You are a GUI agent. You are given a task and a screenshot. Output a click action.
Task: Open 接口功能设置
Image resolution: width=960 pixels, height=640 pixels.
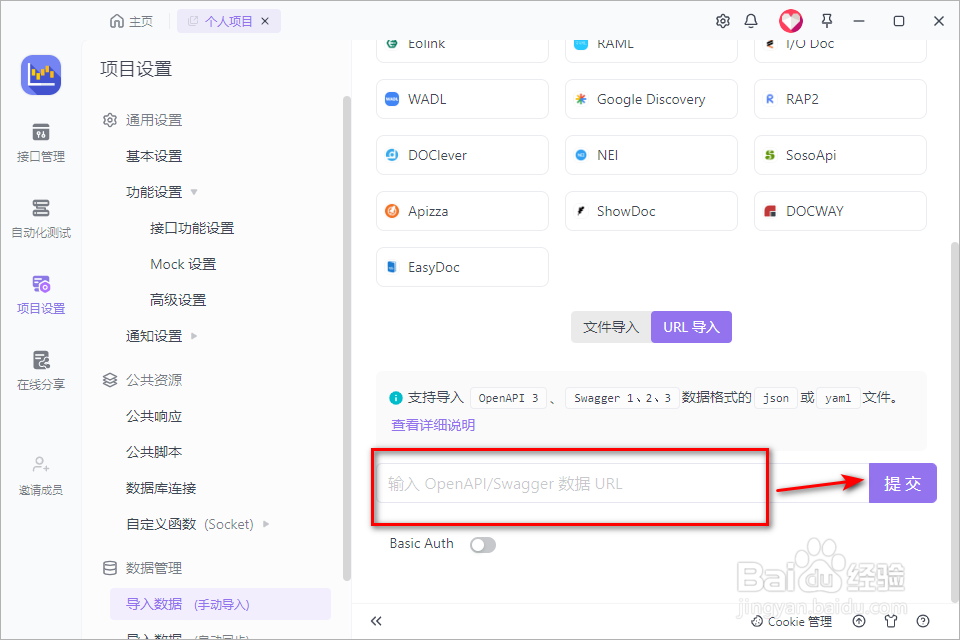click(x=192, y=228)
